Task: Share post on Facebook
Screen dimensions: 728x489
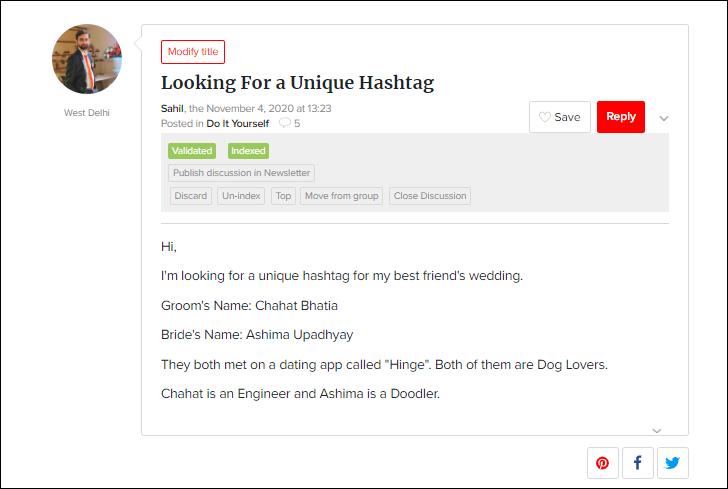Action: [638, 463]
